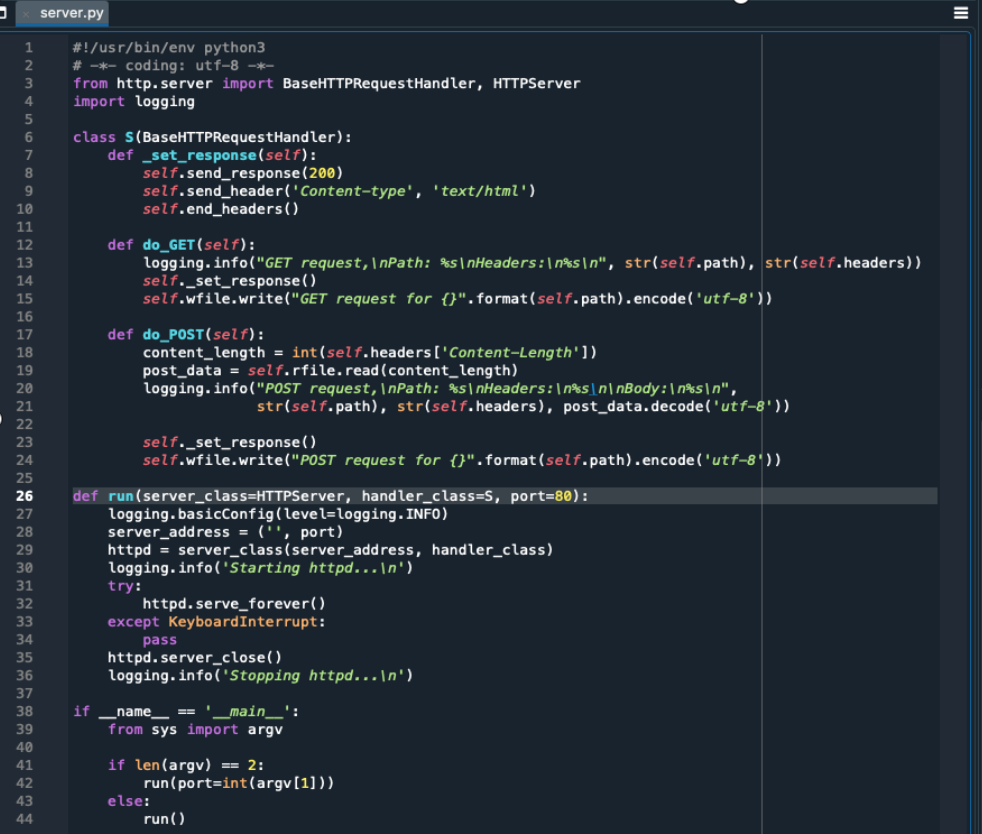Click line number 1 in gutter
982x834 pixels.
29,48
